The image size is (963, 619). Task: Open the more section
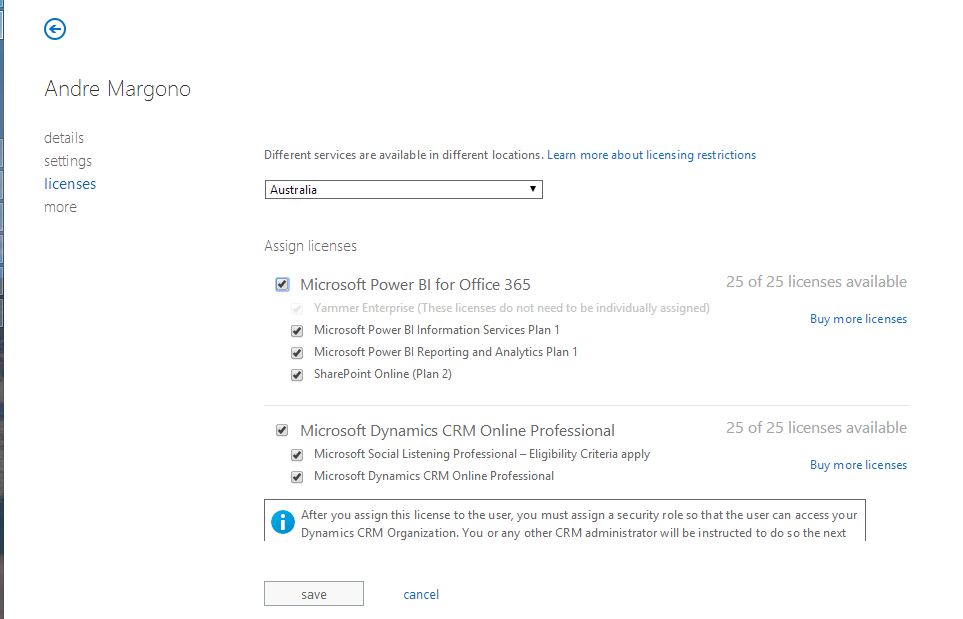point(60,207)
